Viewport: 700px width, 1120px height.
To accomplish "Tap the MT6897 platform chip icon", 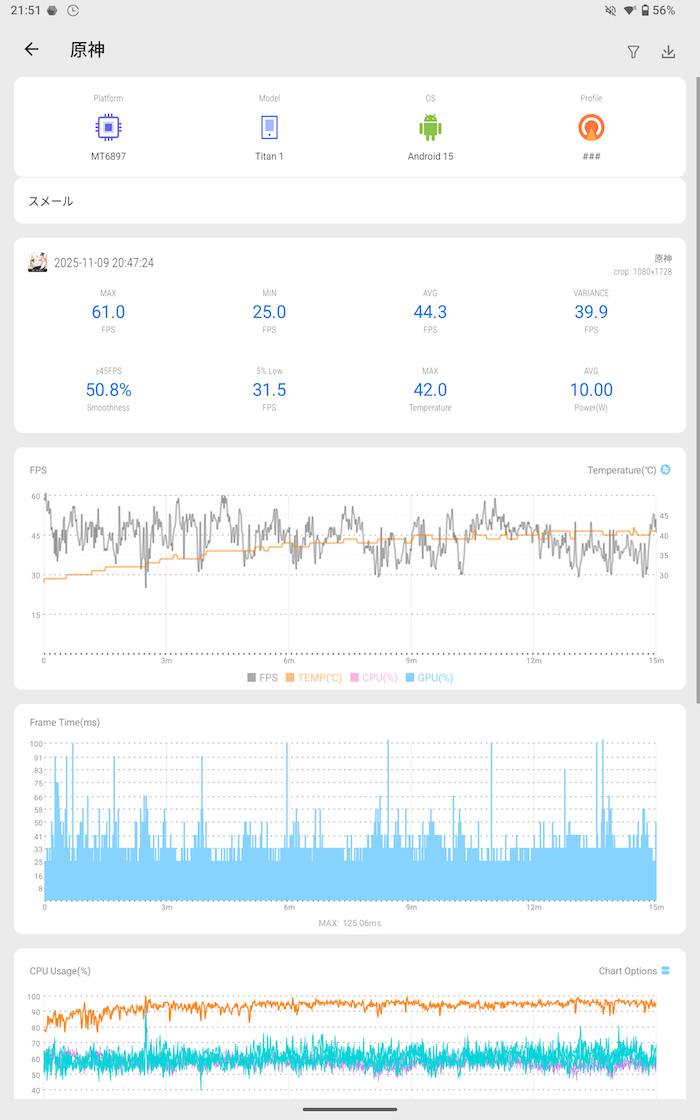I will (x=108, y=128).
